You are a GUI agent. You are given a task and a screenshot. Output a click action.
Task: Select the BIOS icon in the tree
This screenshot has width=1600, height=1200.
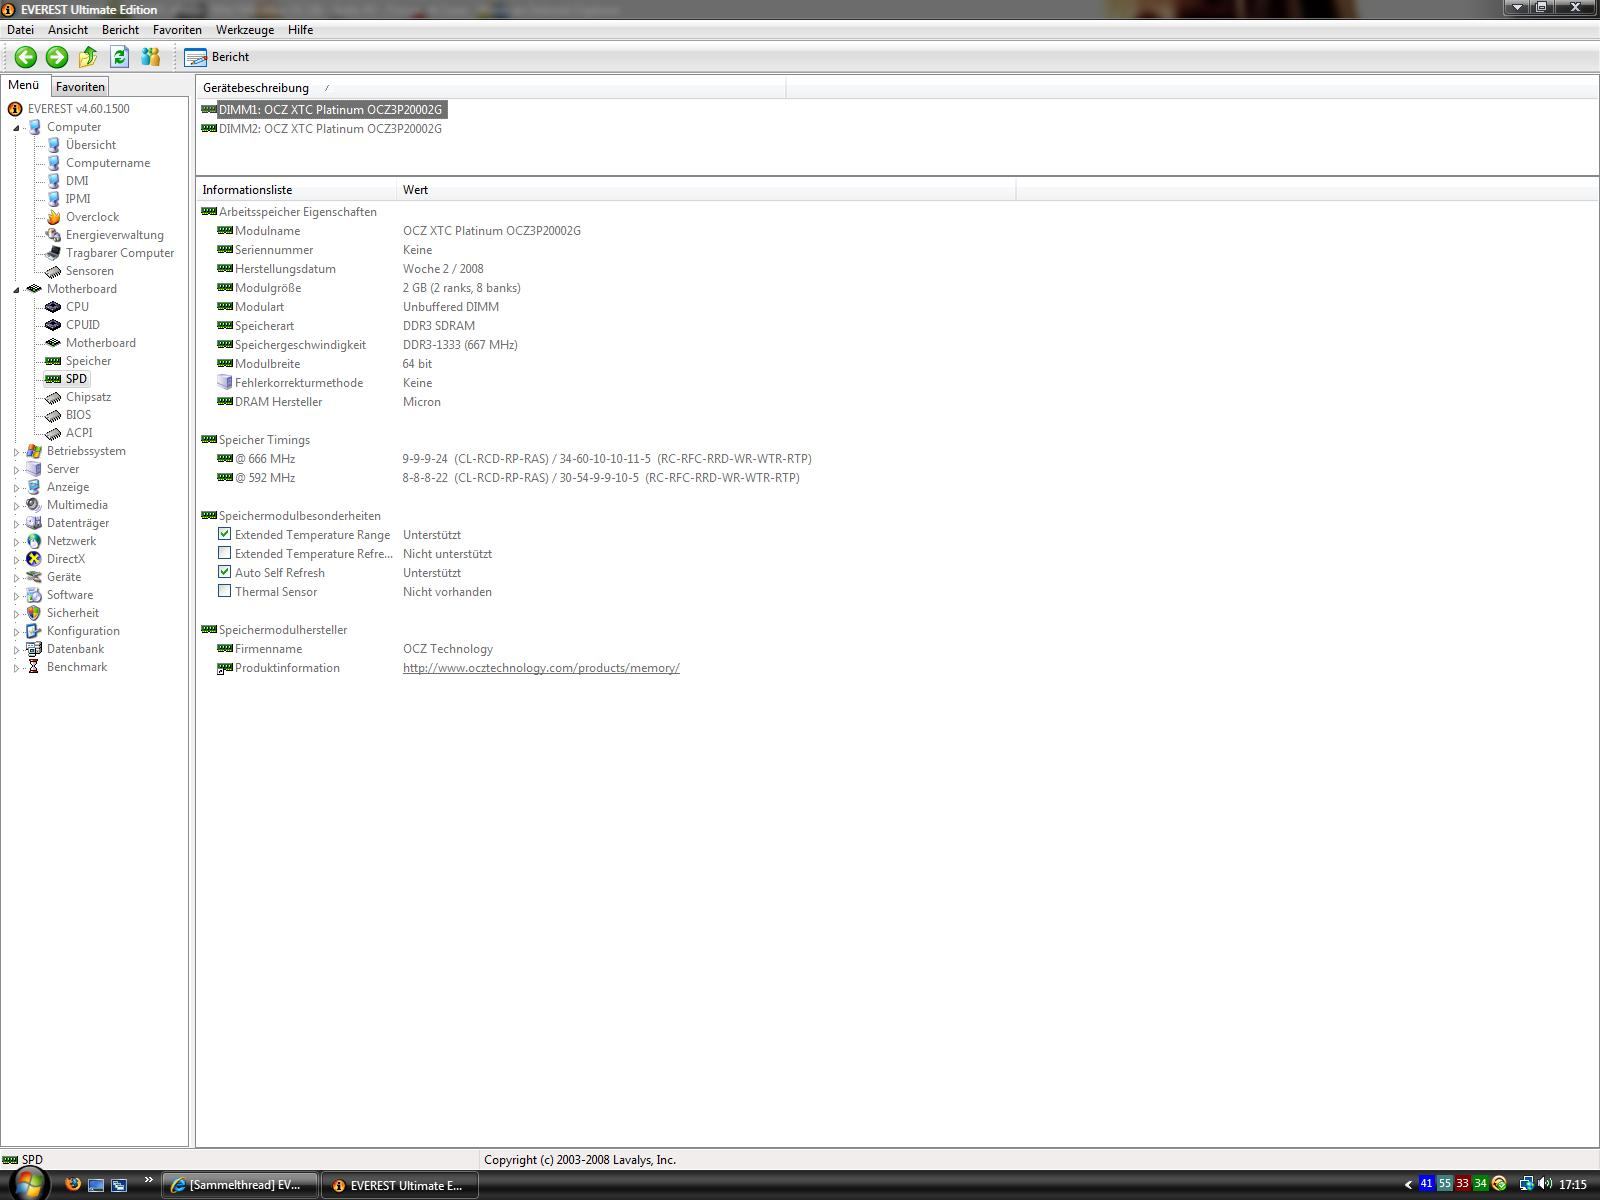point(54,415)
